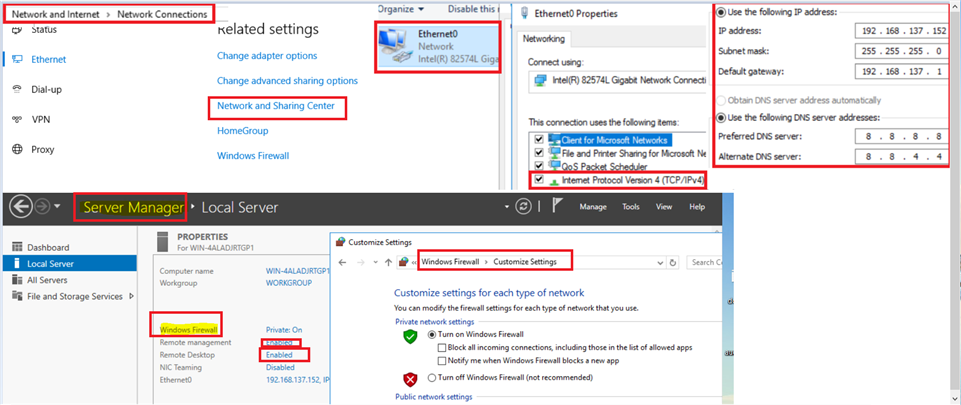Check Block all incoming connections
The image size is (961, 405).
[442, 347]
